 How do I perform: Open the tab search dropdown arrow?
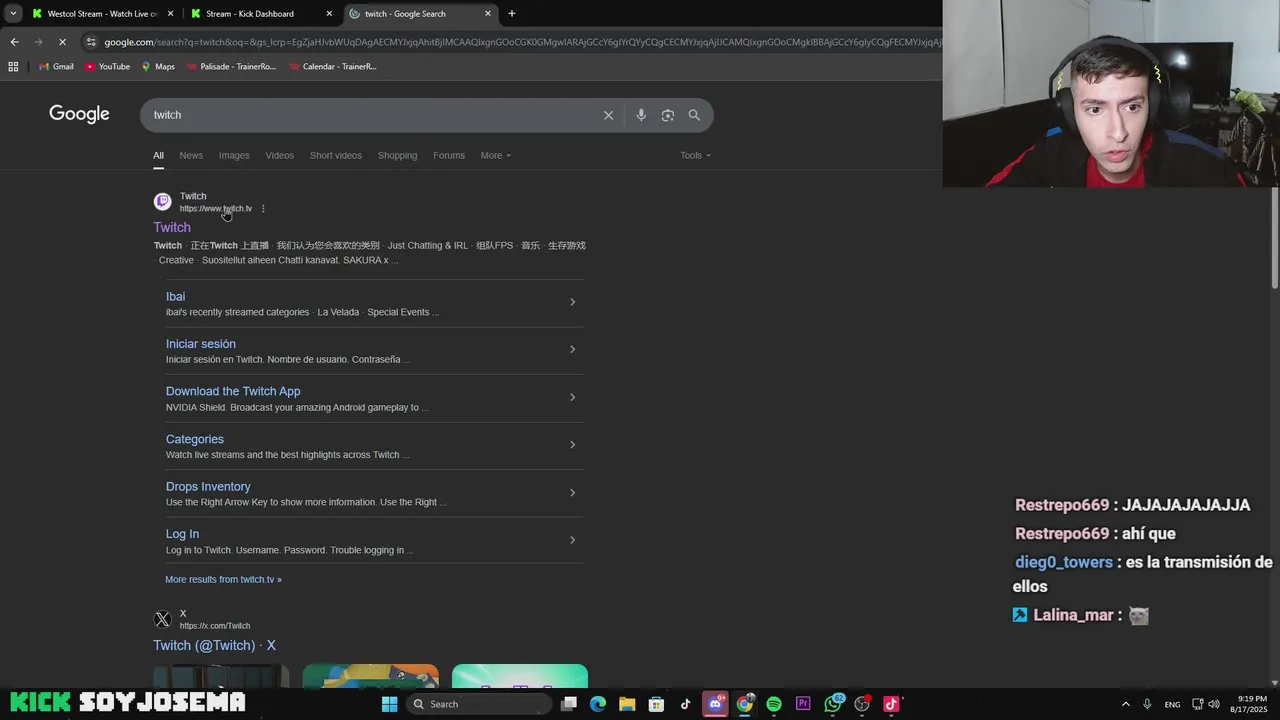point(12,13)
